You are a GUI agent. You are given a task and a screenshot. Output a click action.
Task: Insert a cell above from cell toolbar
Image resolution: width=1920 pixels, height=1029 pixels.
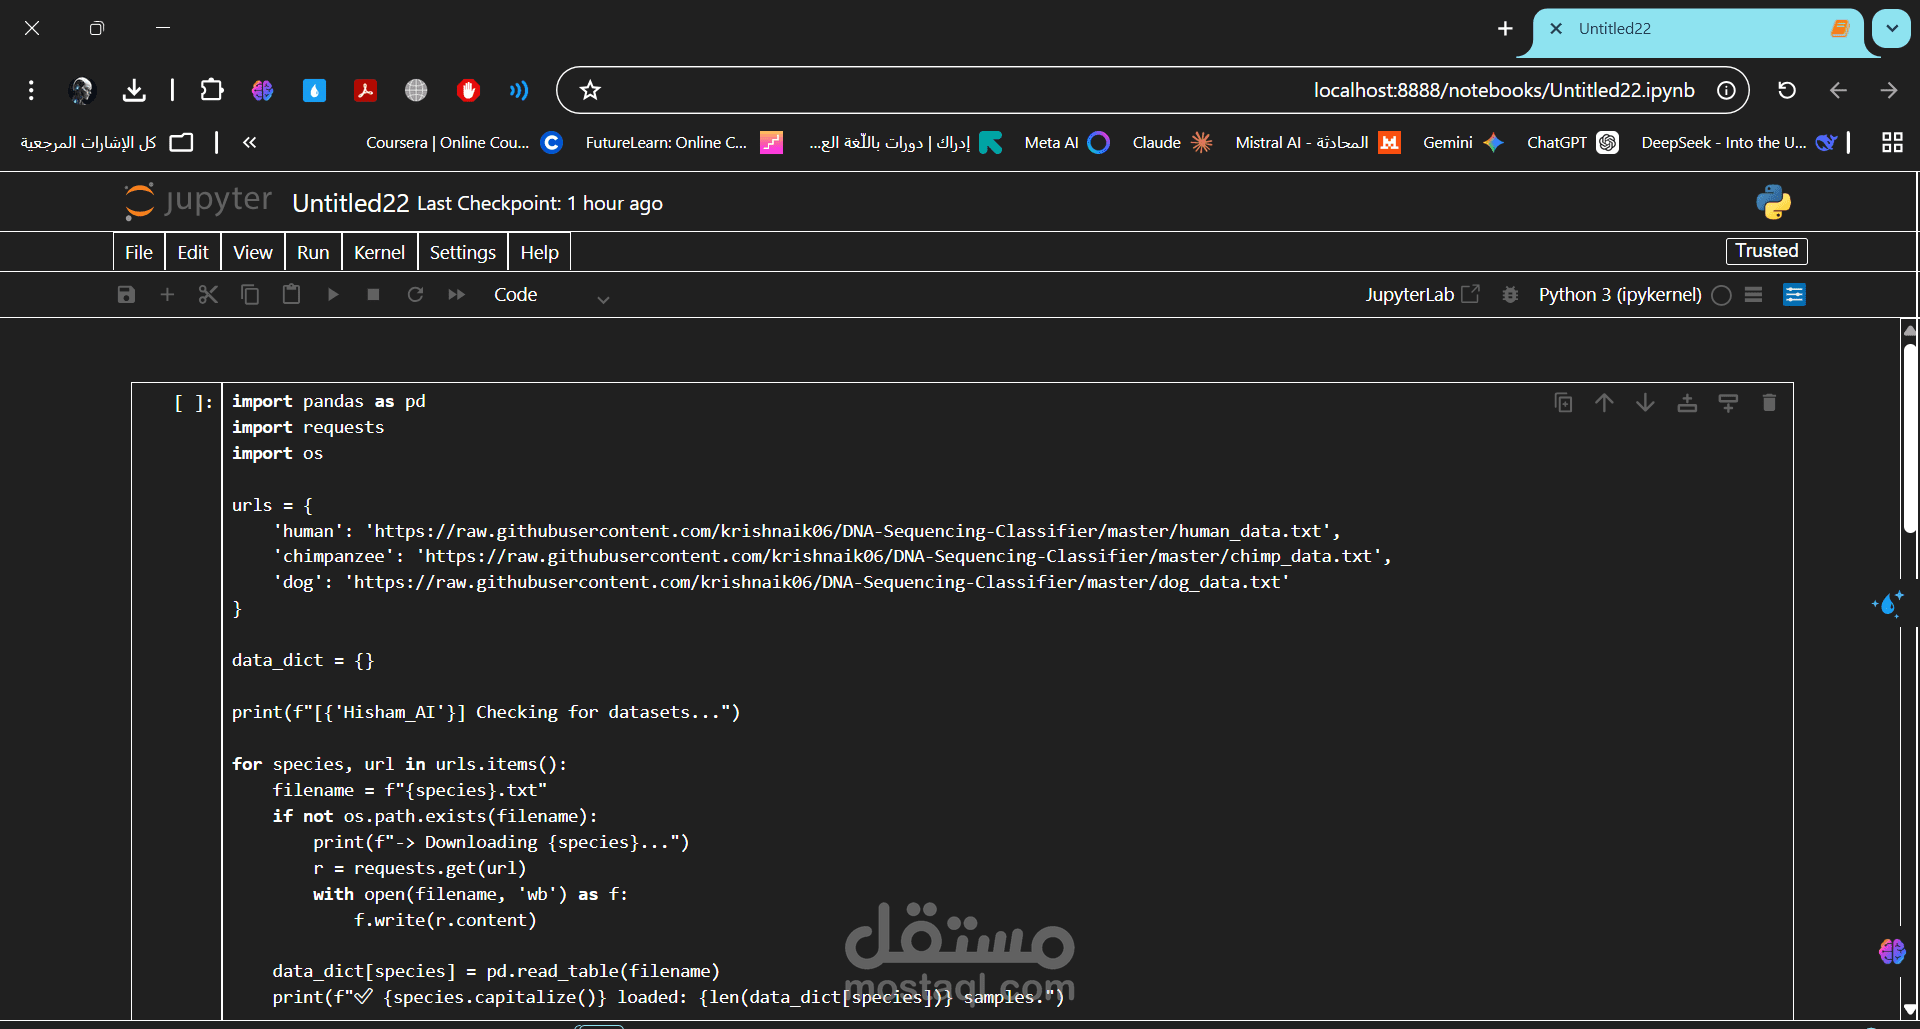click(1687, 402)
